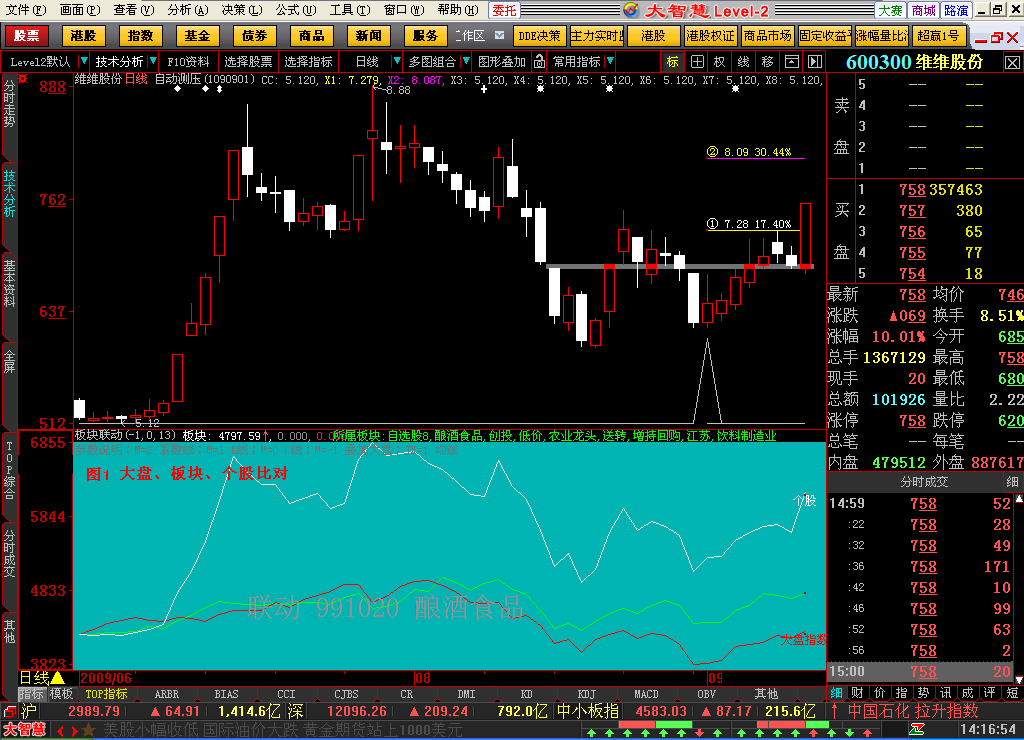Click the red gear icon at chart corner
Viewport: 1024px width, 740px height.
[x=24, y=78]
